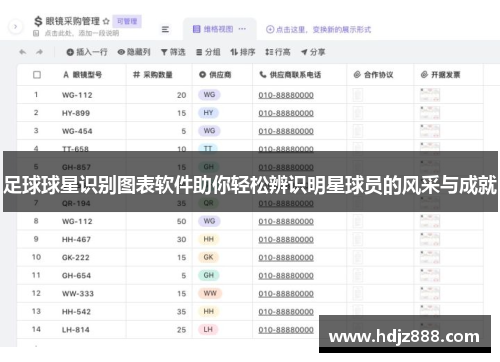Select the HH-467 model cell
500x362 pixels.
[x=76, y=239]
